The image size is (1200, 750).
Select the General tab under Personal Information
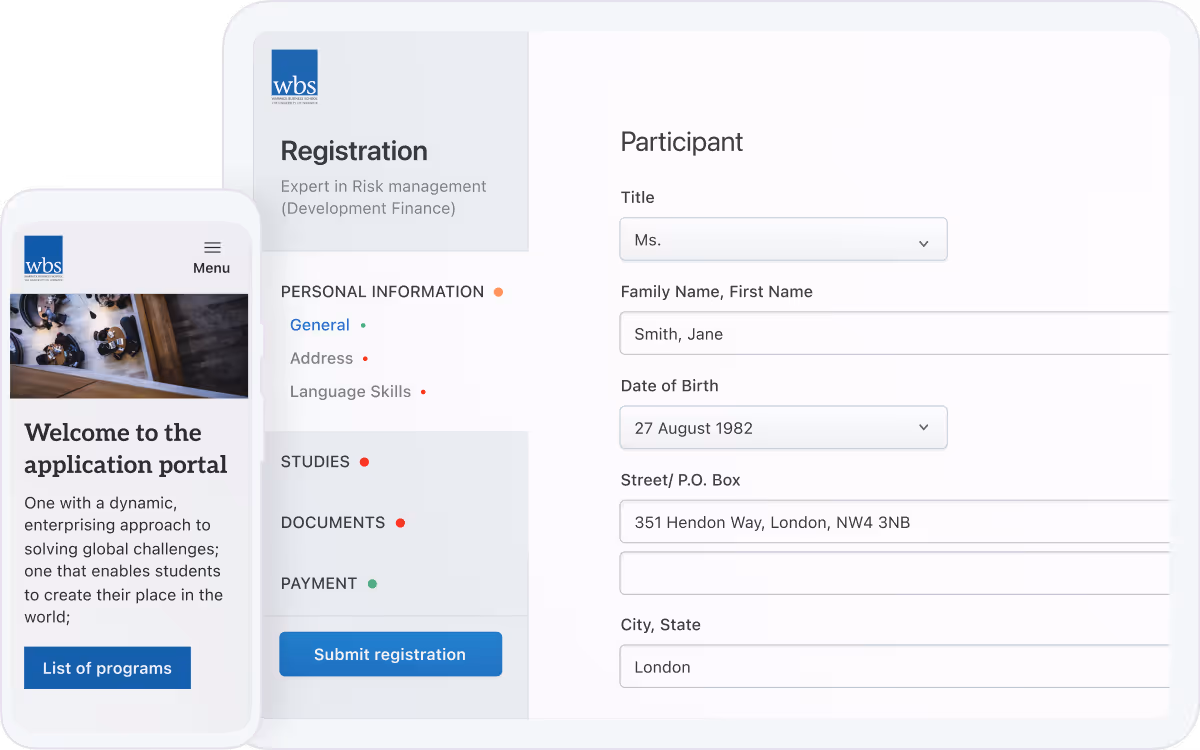(x=319, y=324)
